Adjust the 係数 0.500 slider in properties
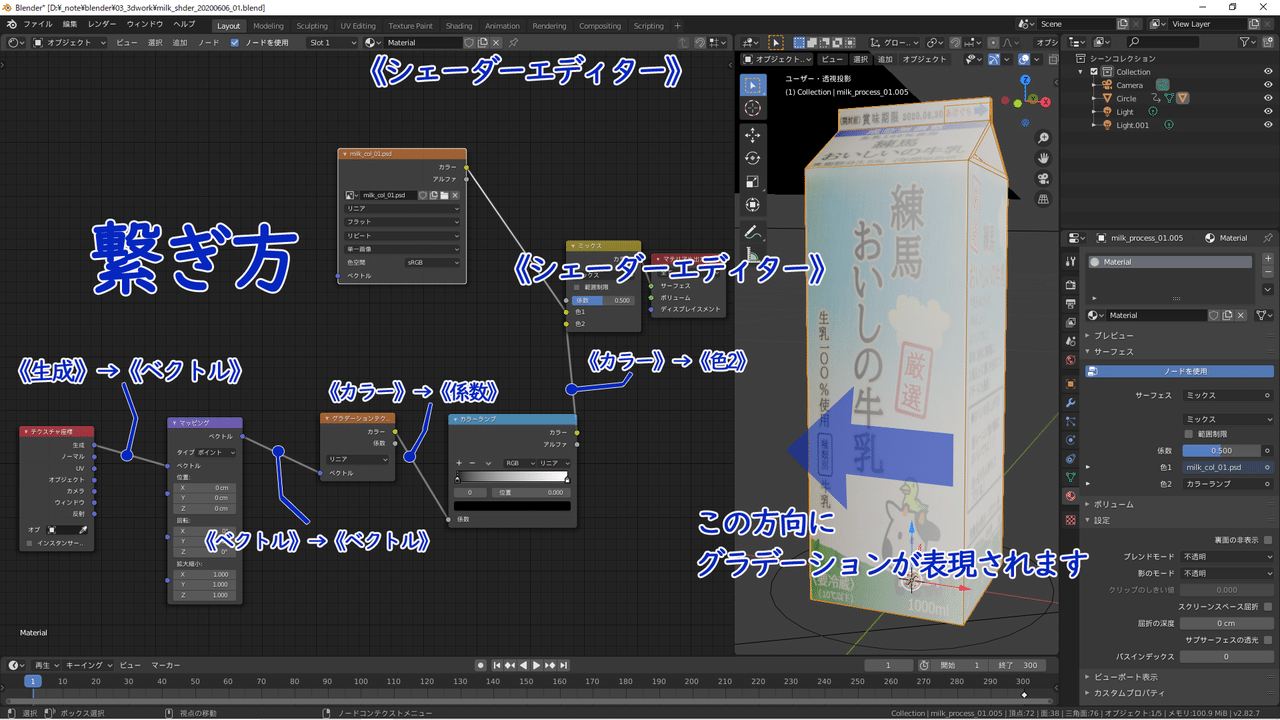 [1221, 451]
